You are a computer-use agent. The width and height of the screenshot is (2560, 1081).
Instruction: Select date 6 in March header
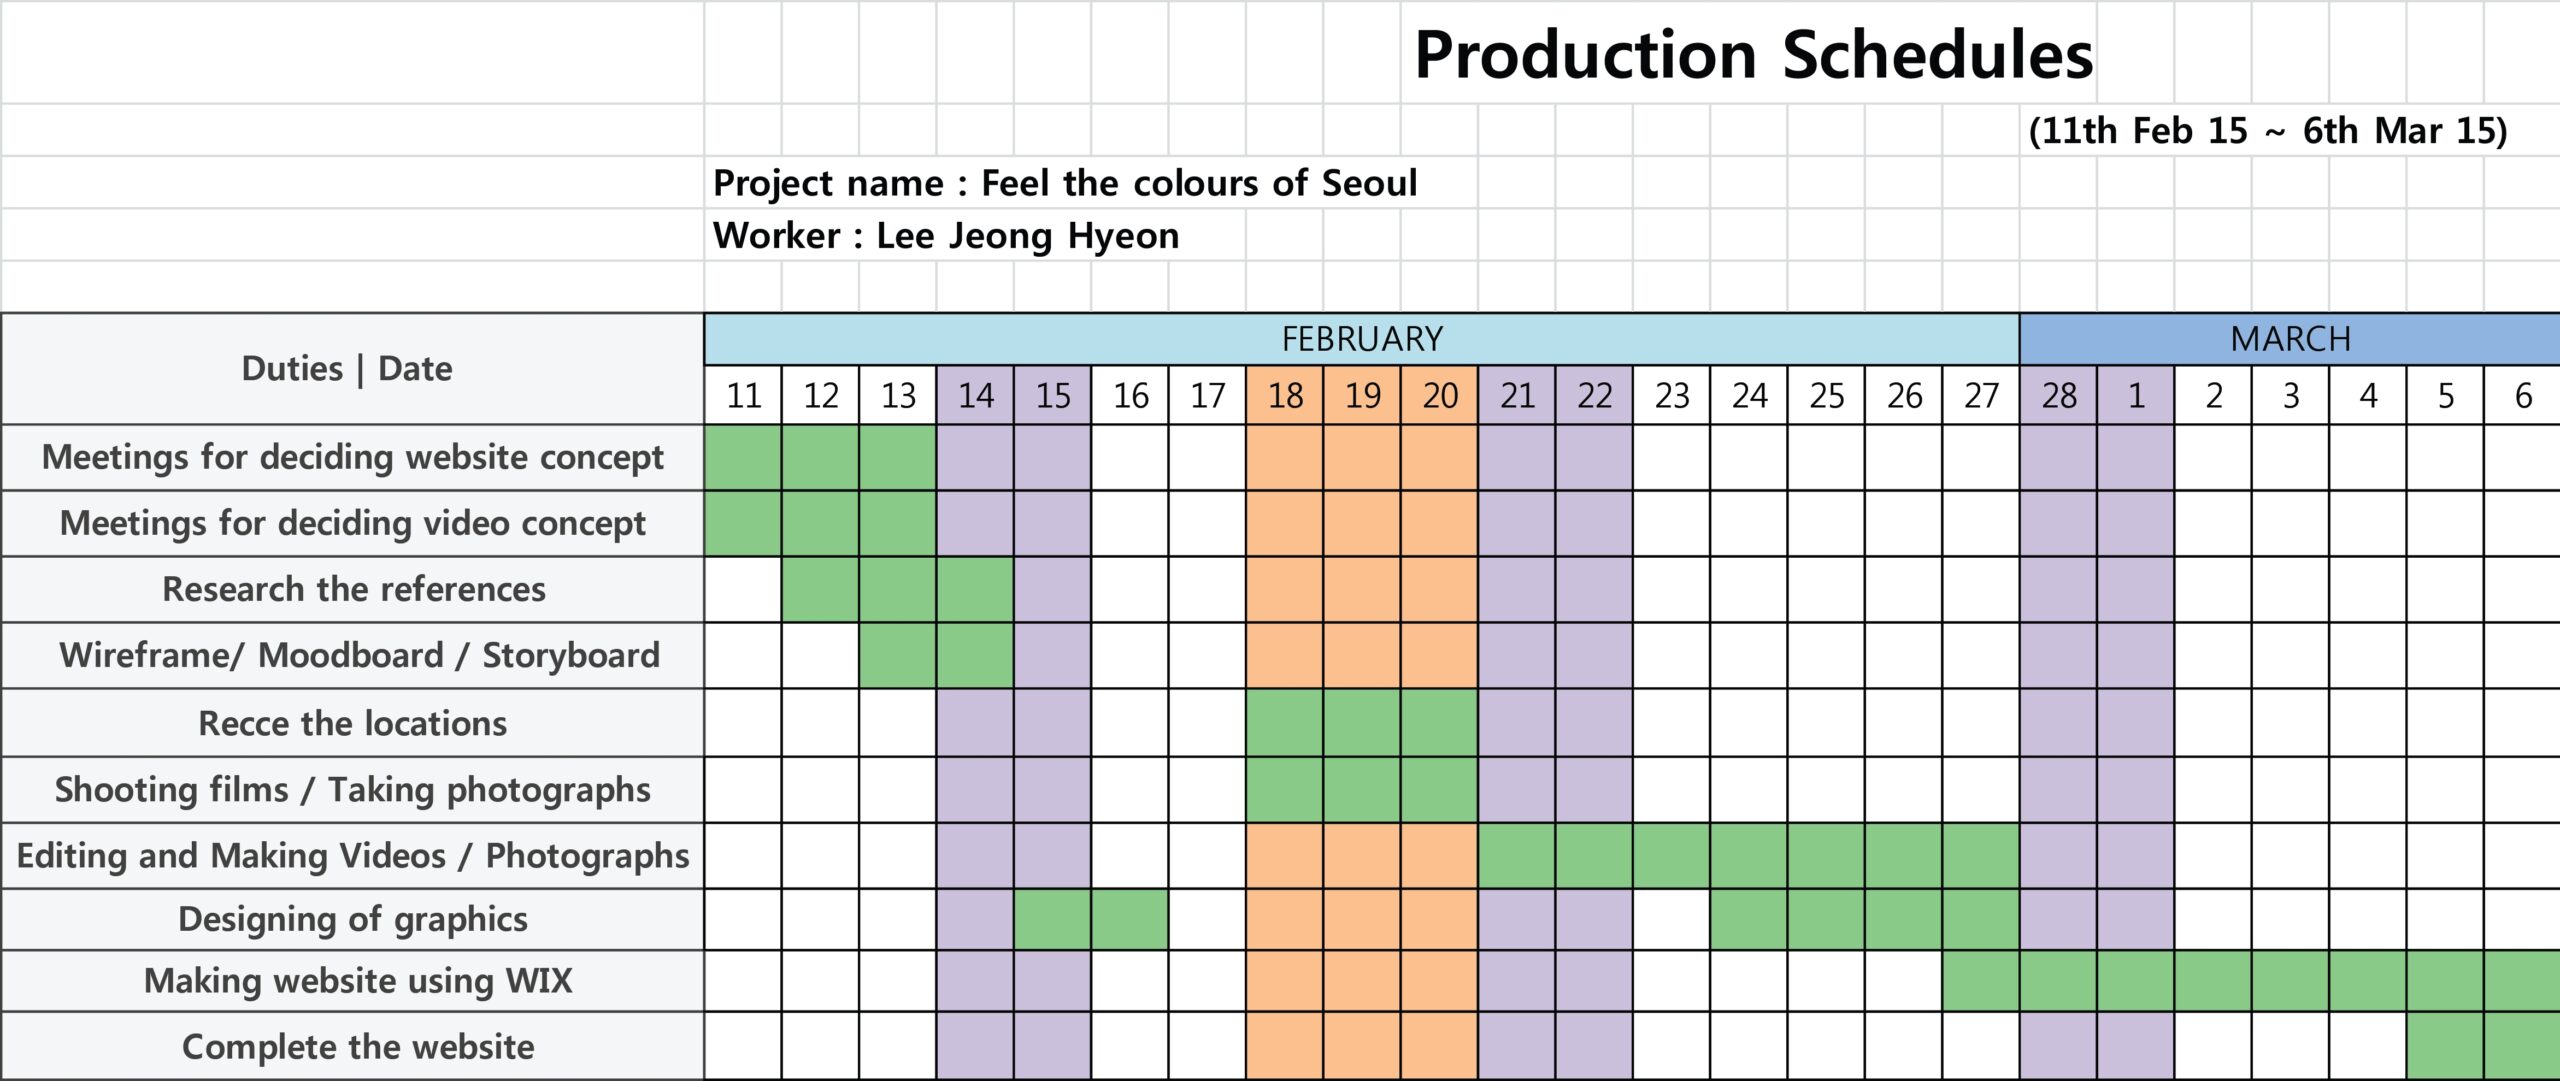(x=2522, y=396)
